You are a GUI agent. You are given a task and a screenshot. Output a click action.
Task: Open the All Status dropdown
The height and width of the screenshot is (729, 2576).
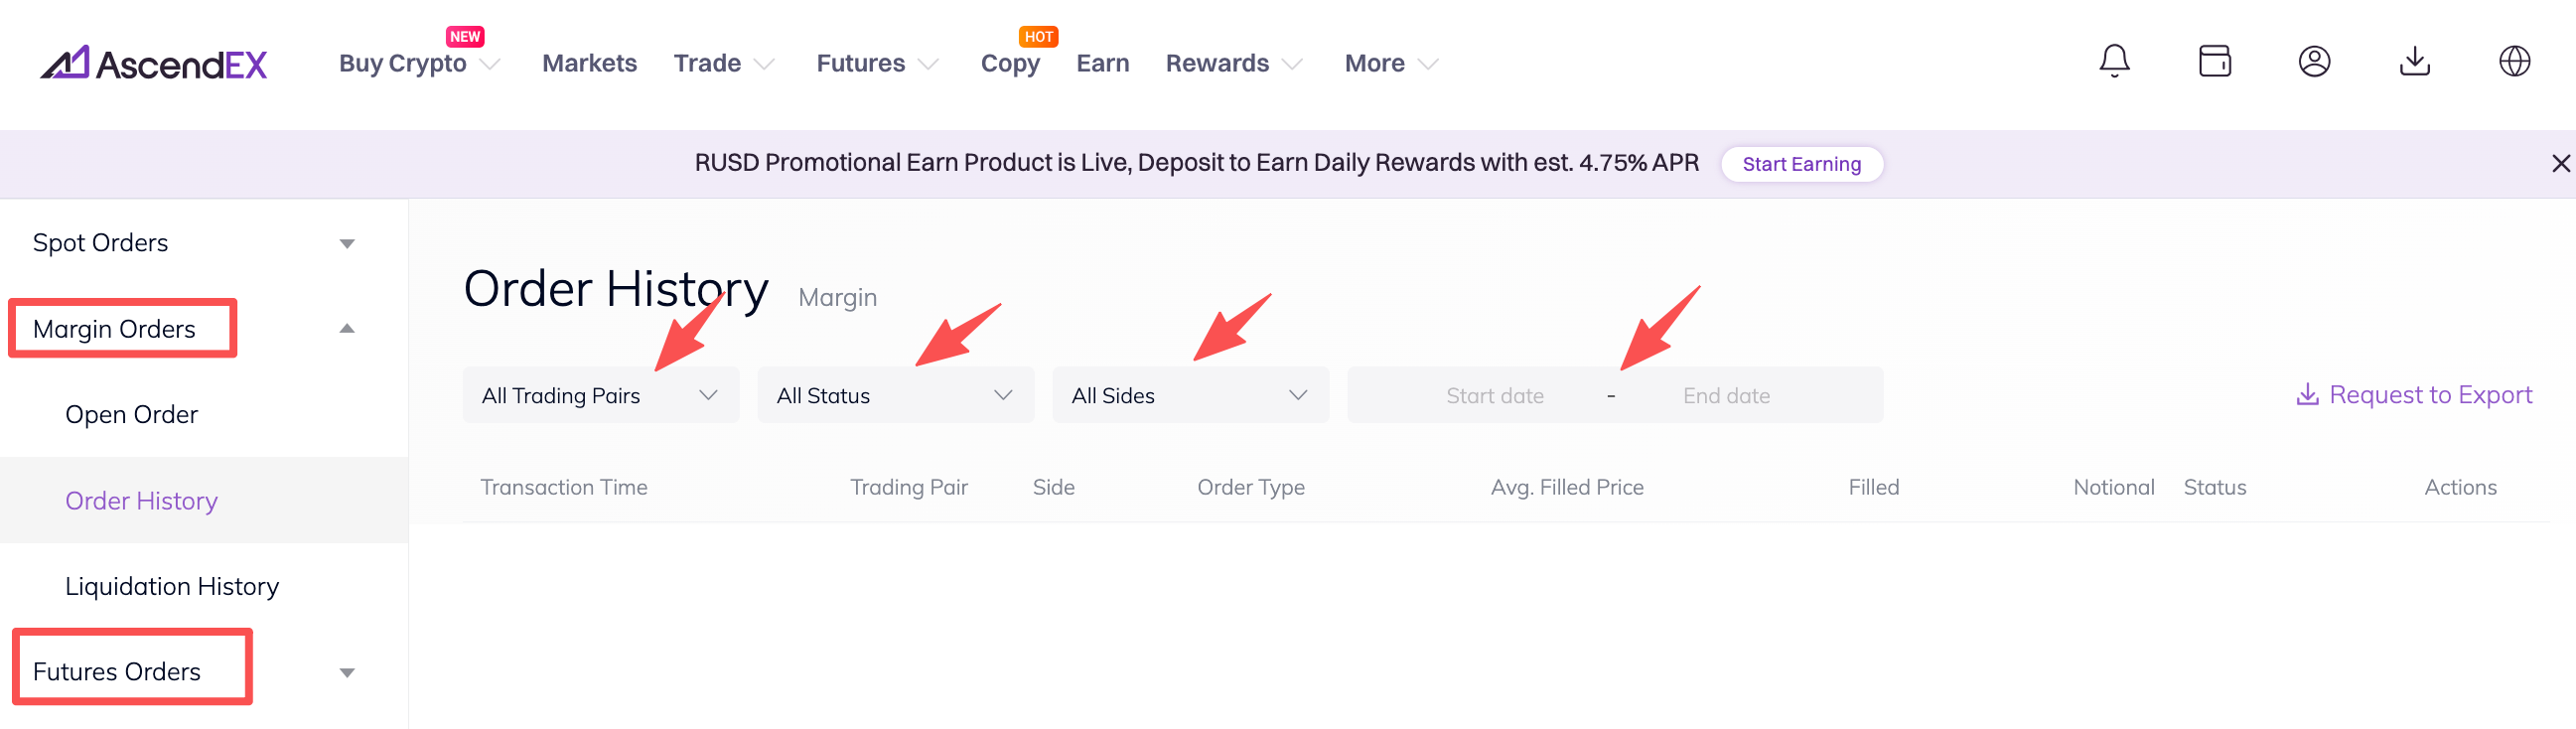[x=895, y=395]
